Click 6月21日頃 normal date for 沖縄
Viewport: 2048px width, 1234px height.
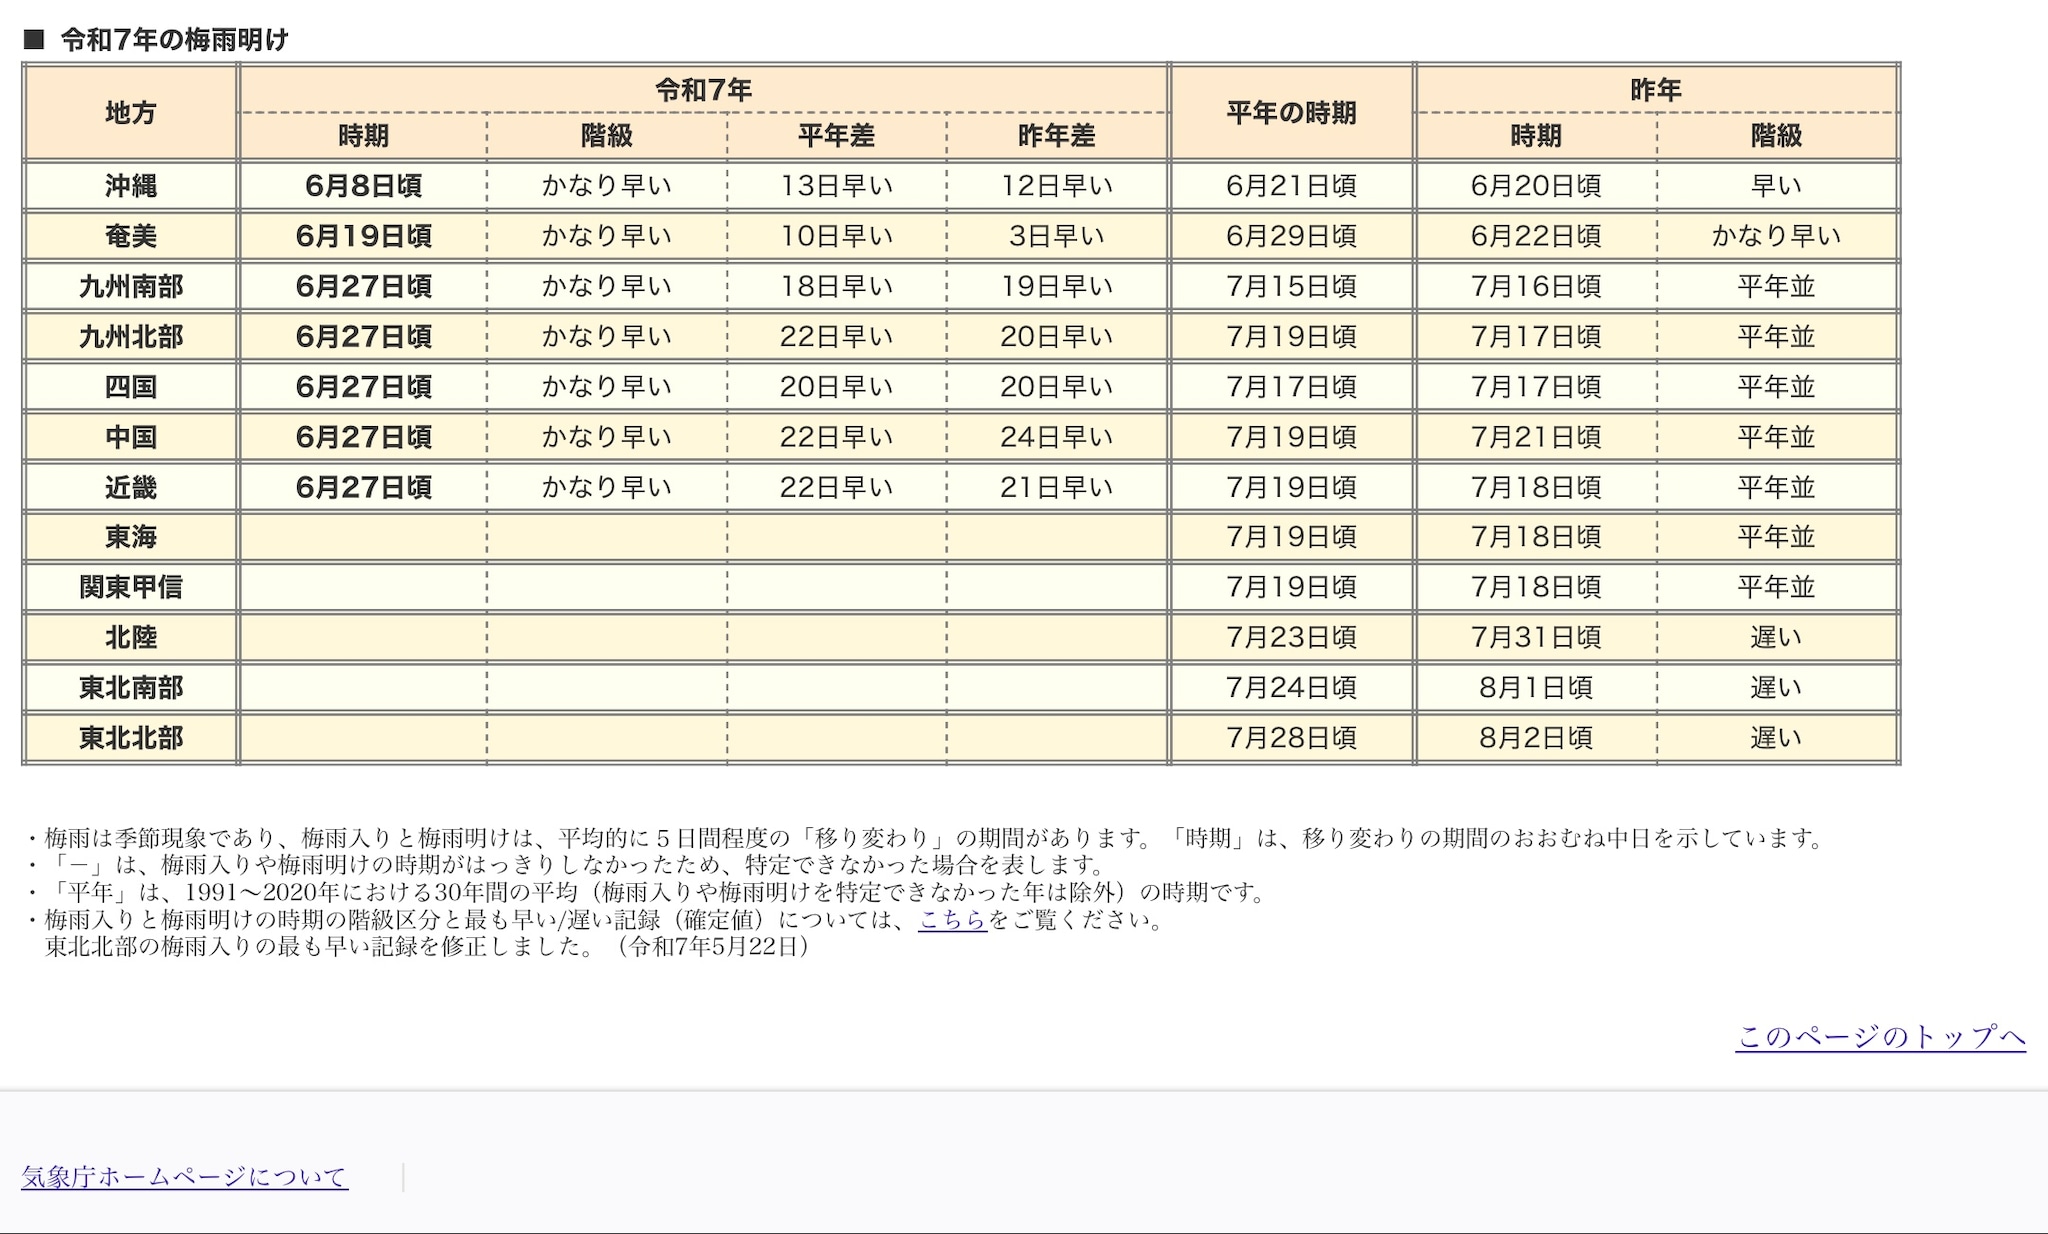pyautogui.click(x=1291, y=186)
